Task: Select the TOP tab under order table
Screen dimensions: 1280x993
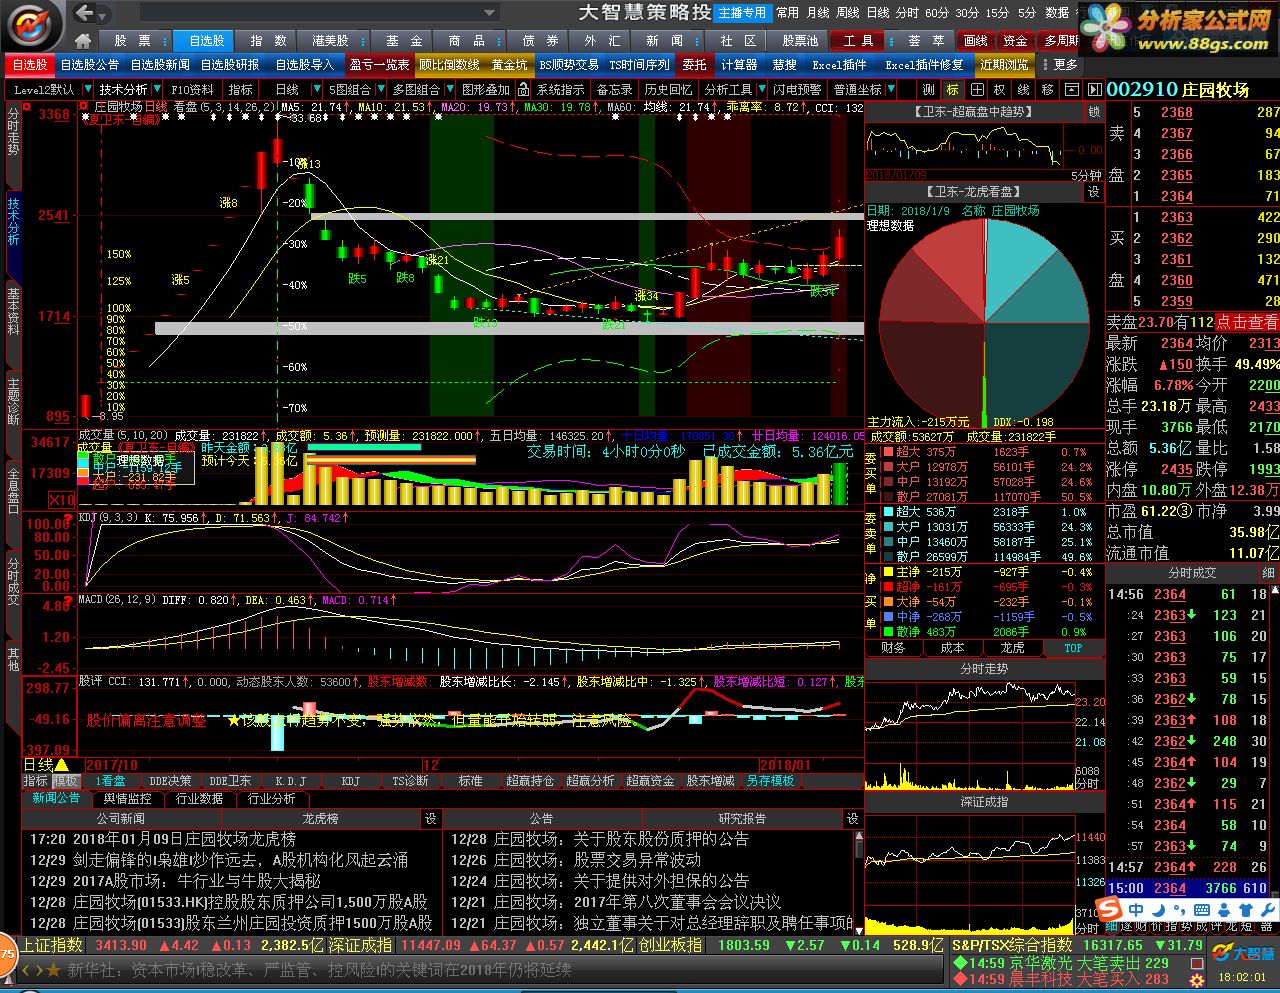Action: (x=1073, y=648)
